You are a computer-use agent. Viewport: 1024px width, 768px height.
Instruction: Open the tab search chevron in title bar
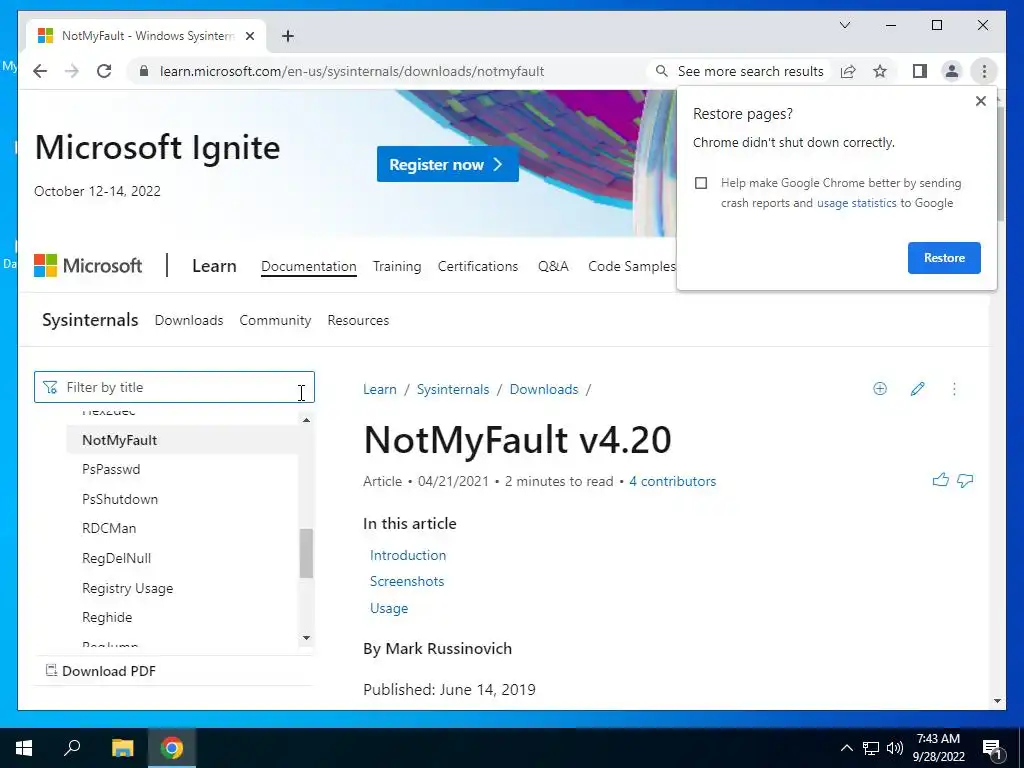(x=845, y=25)
